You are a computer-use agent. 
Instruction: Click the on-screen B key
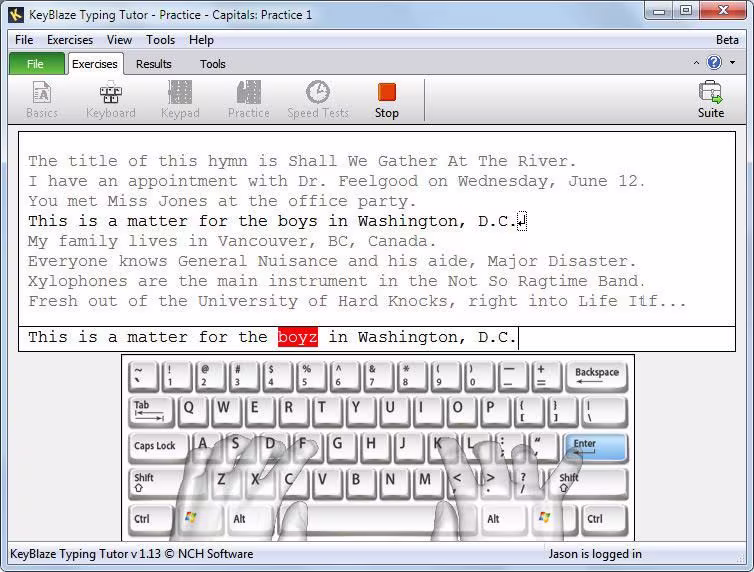coord(361,483)
